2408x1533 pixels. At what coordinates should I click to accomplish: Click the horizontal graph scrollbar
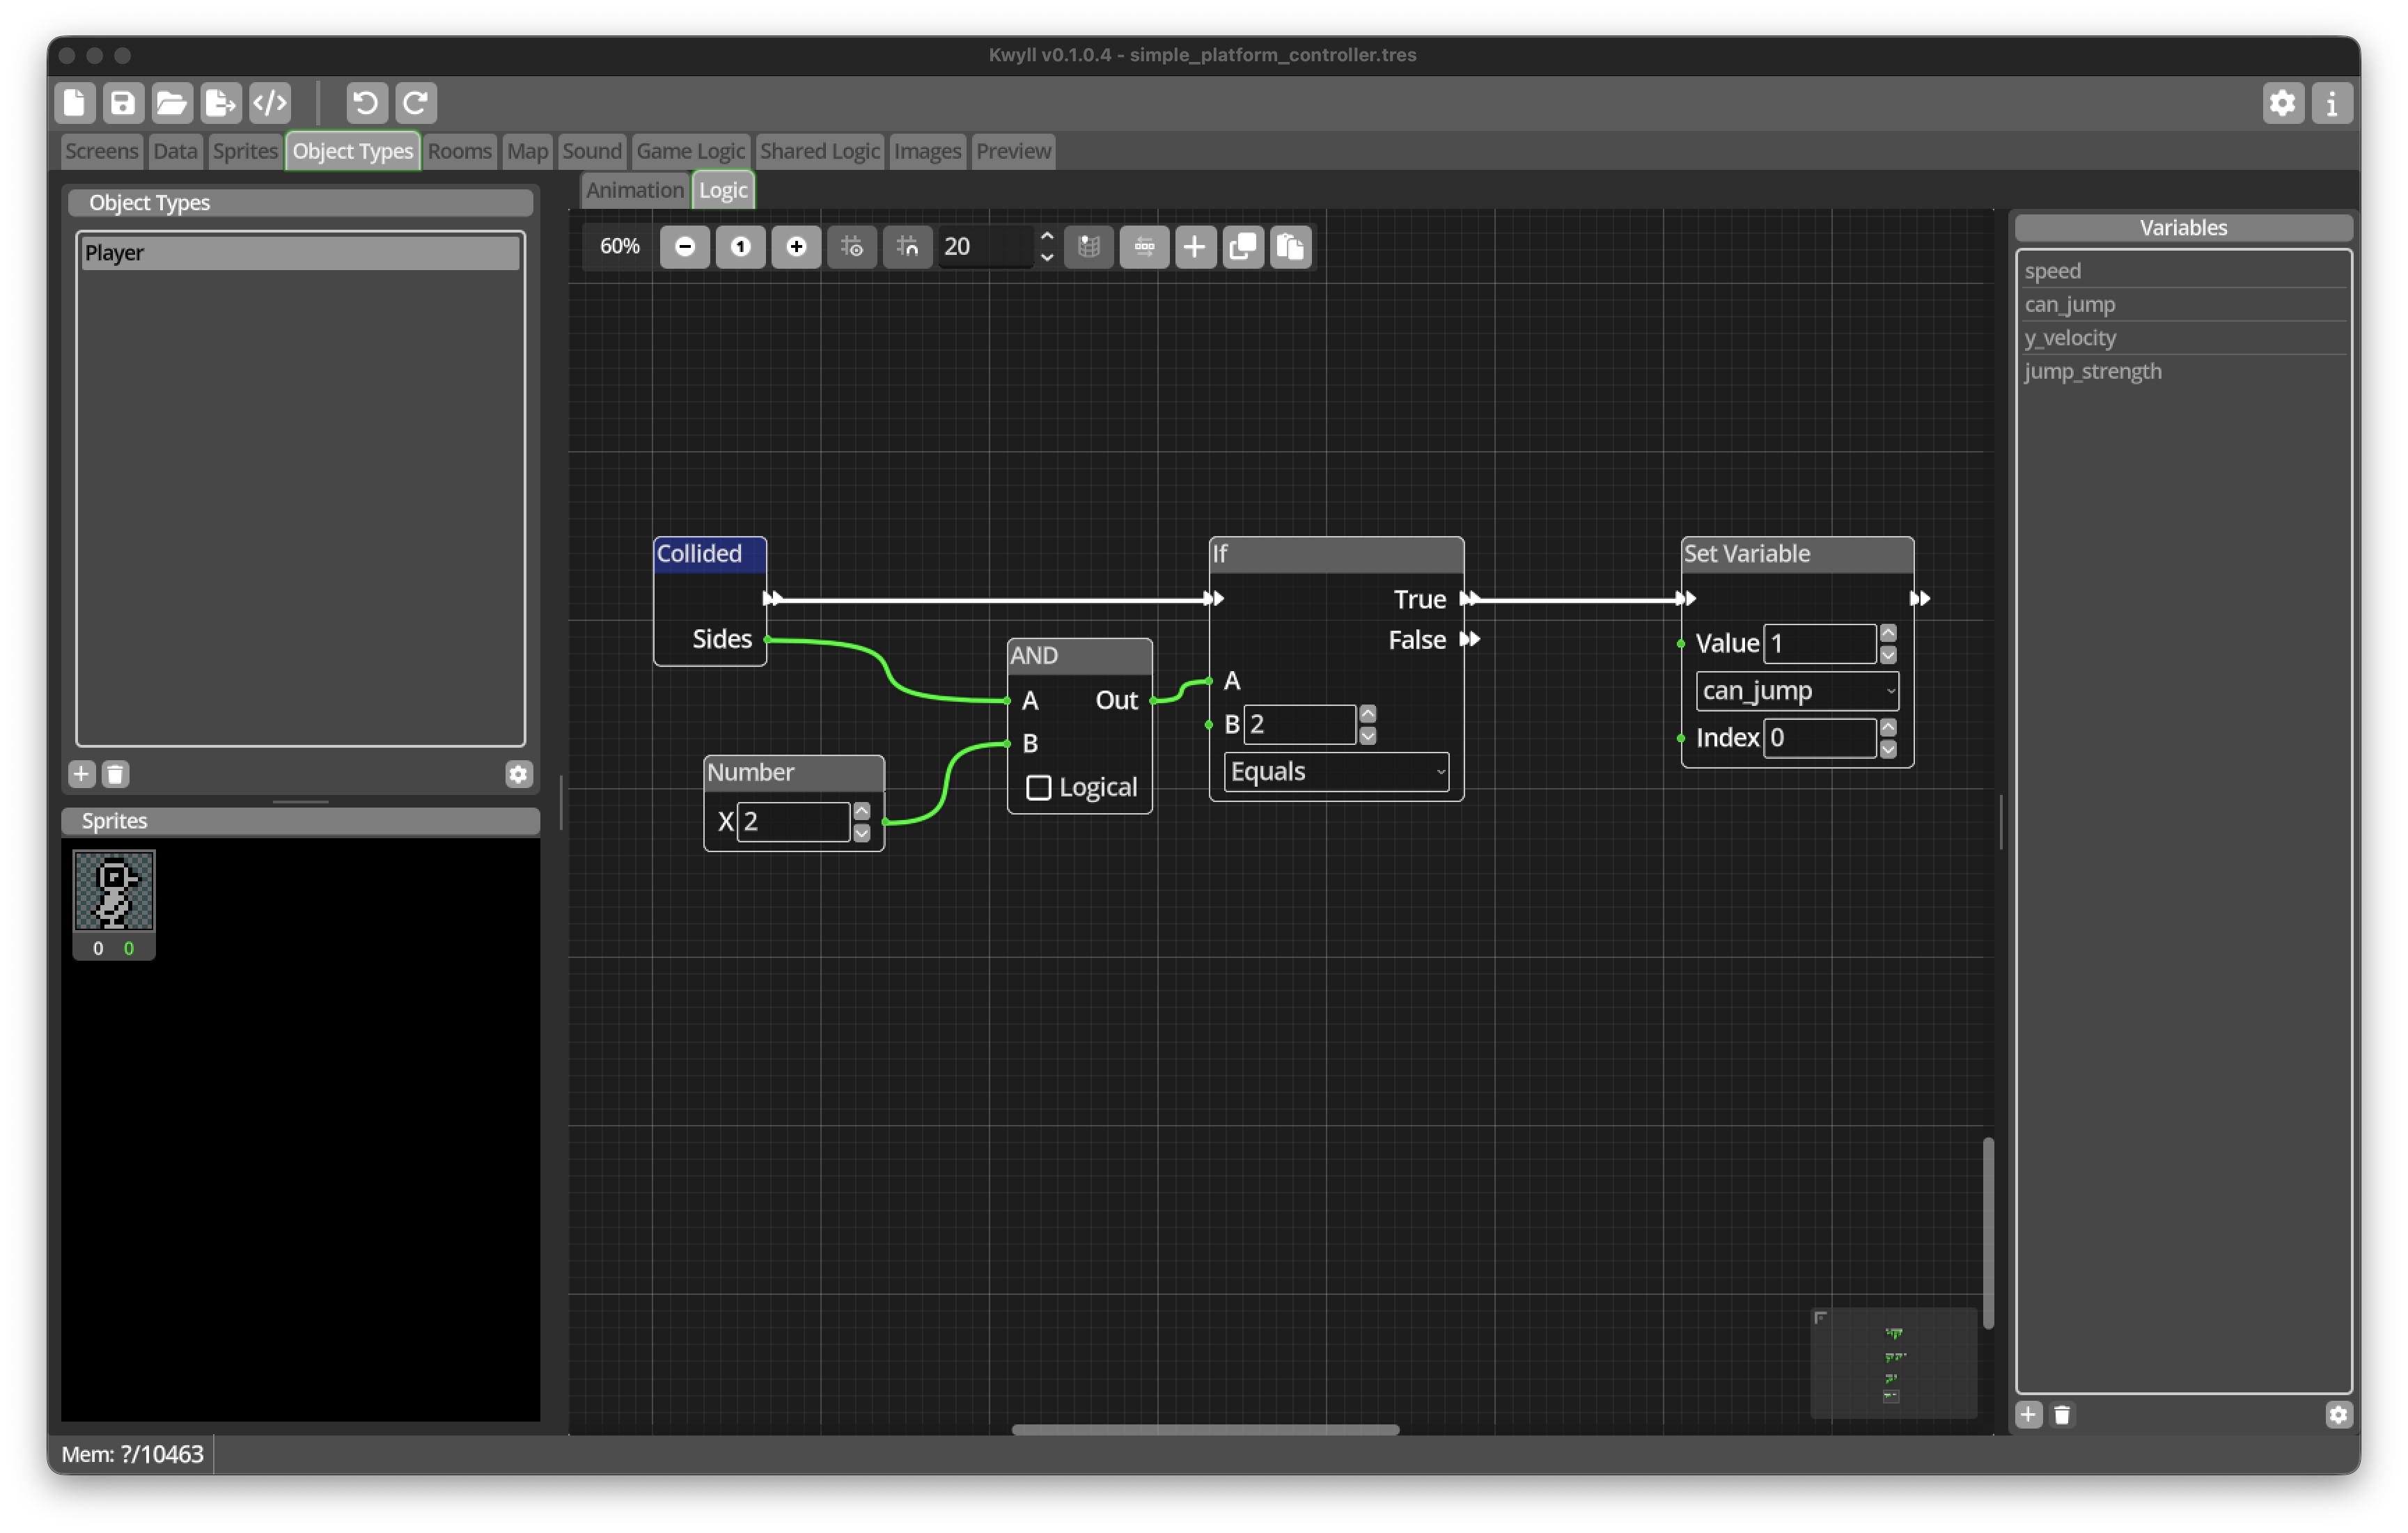[1205, 1429]
